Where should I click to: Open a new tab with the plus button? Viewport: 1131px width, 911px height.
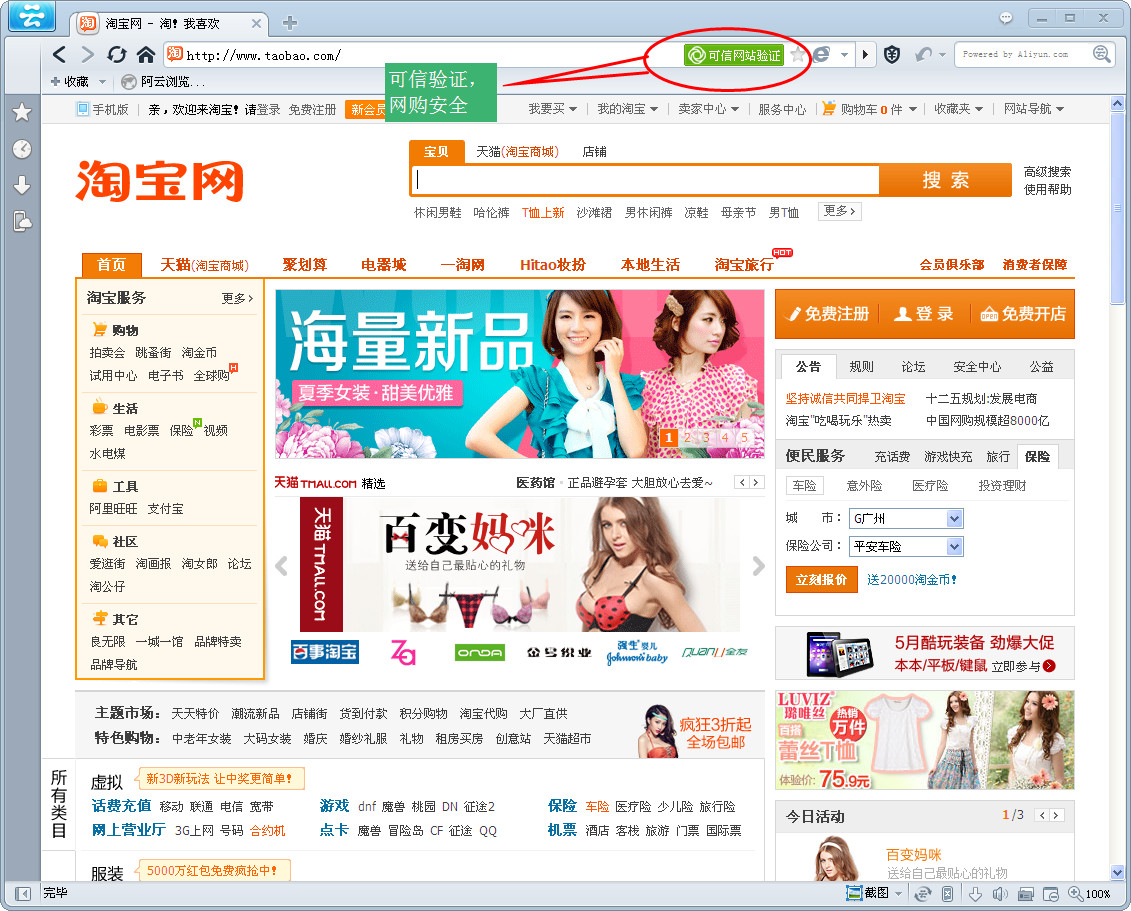(x=290, y=23)
